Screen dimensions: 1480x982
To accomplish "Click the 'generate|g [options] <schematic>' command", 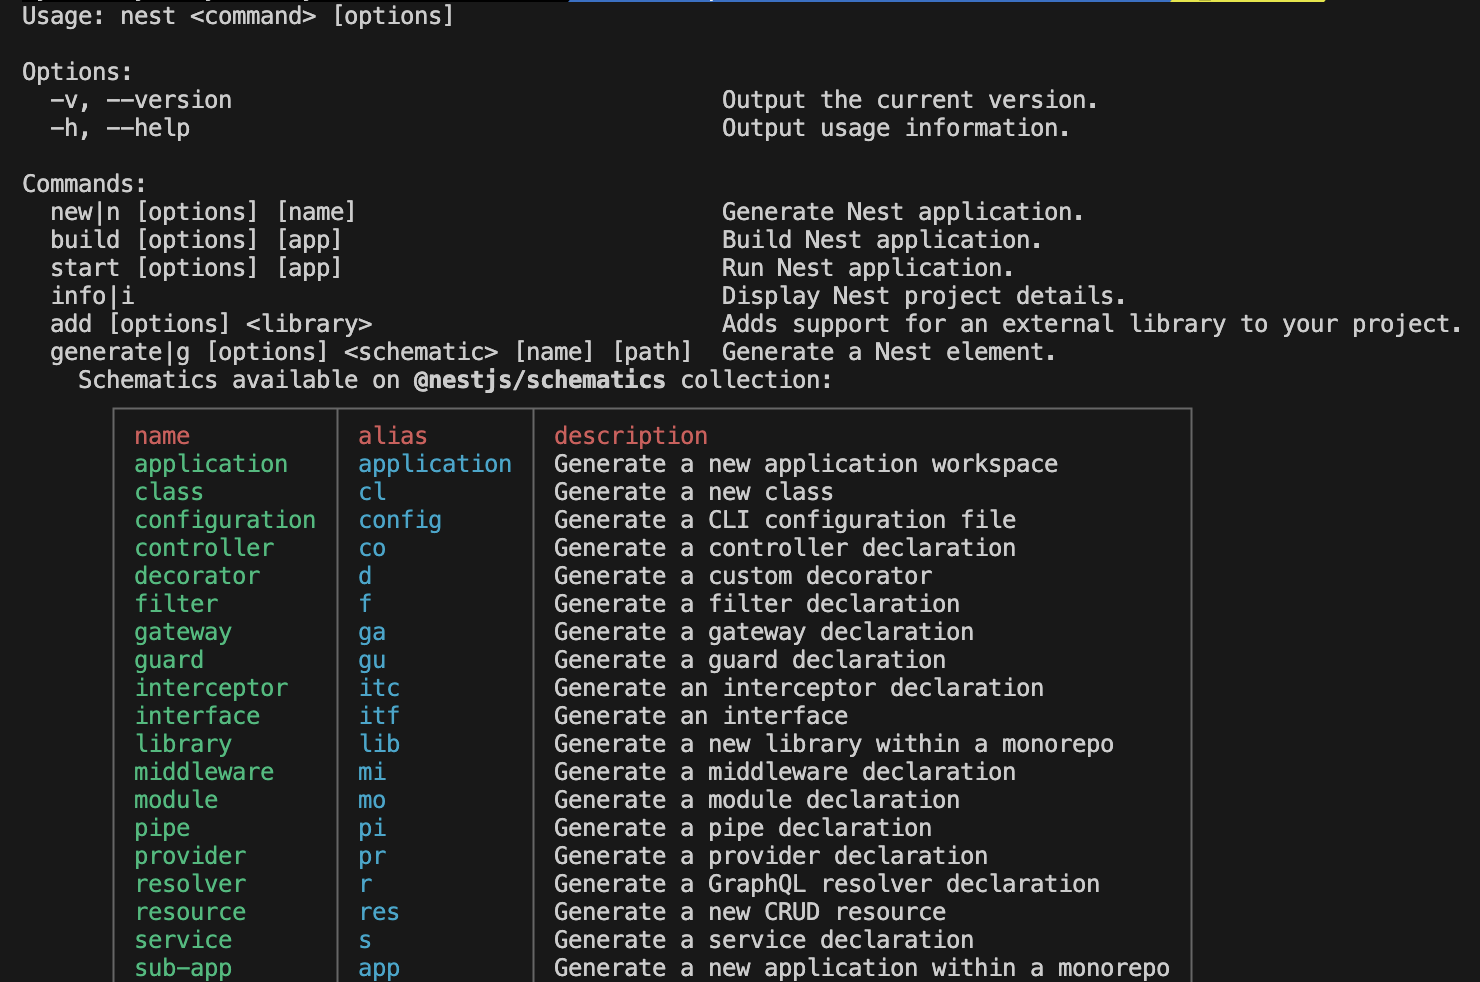I will pos(274,352).
